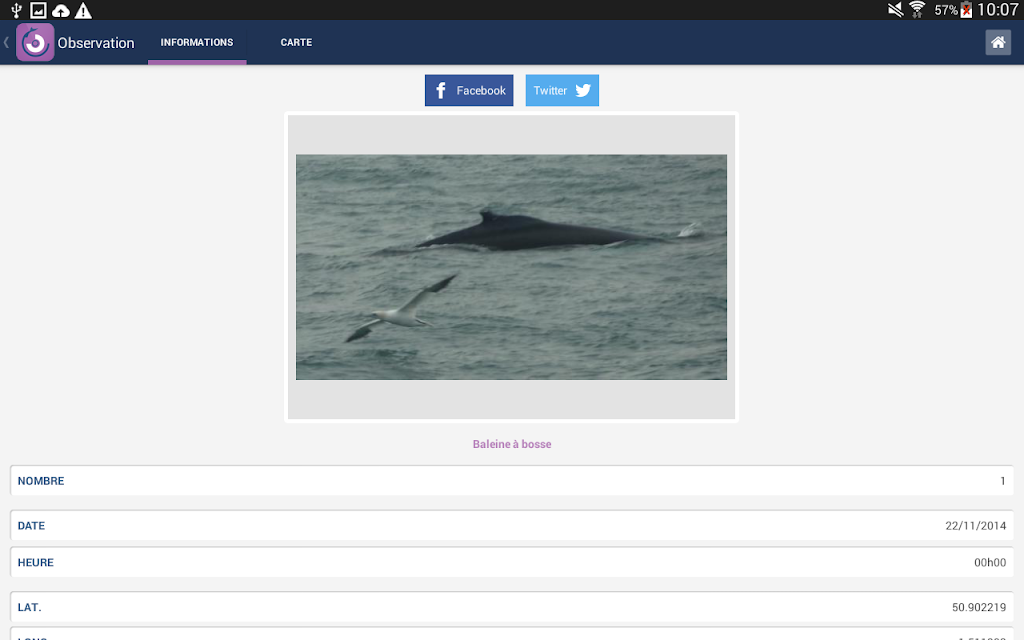
Task: Click the date value 22/11/2014
Action: click(976, 526)
